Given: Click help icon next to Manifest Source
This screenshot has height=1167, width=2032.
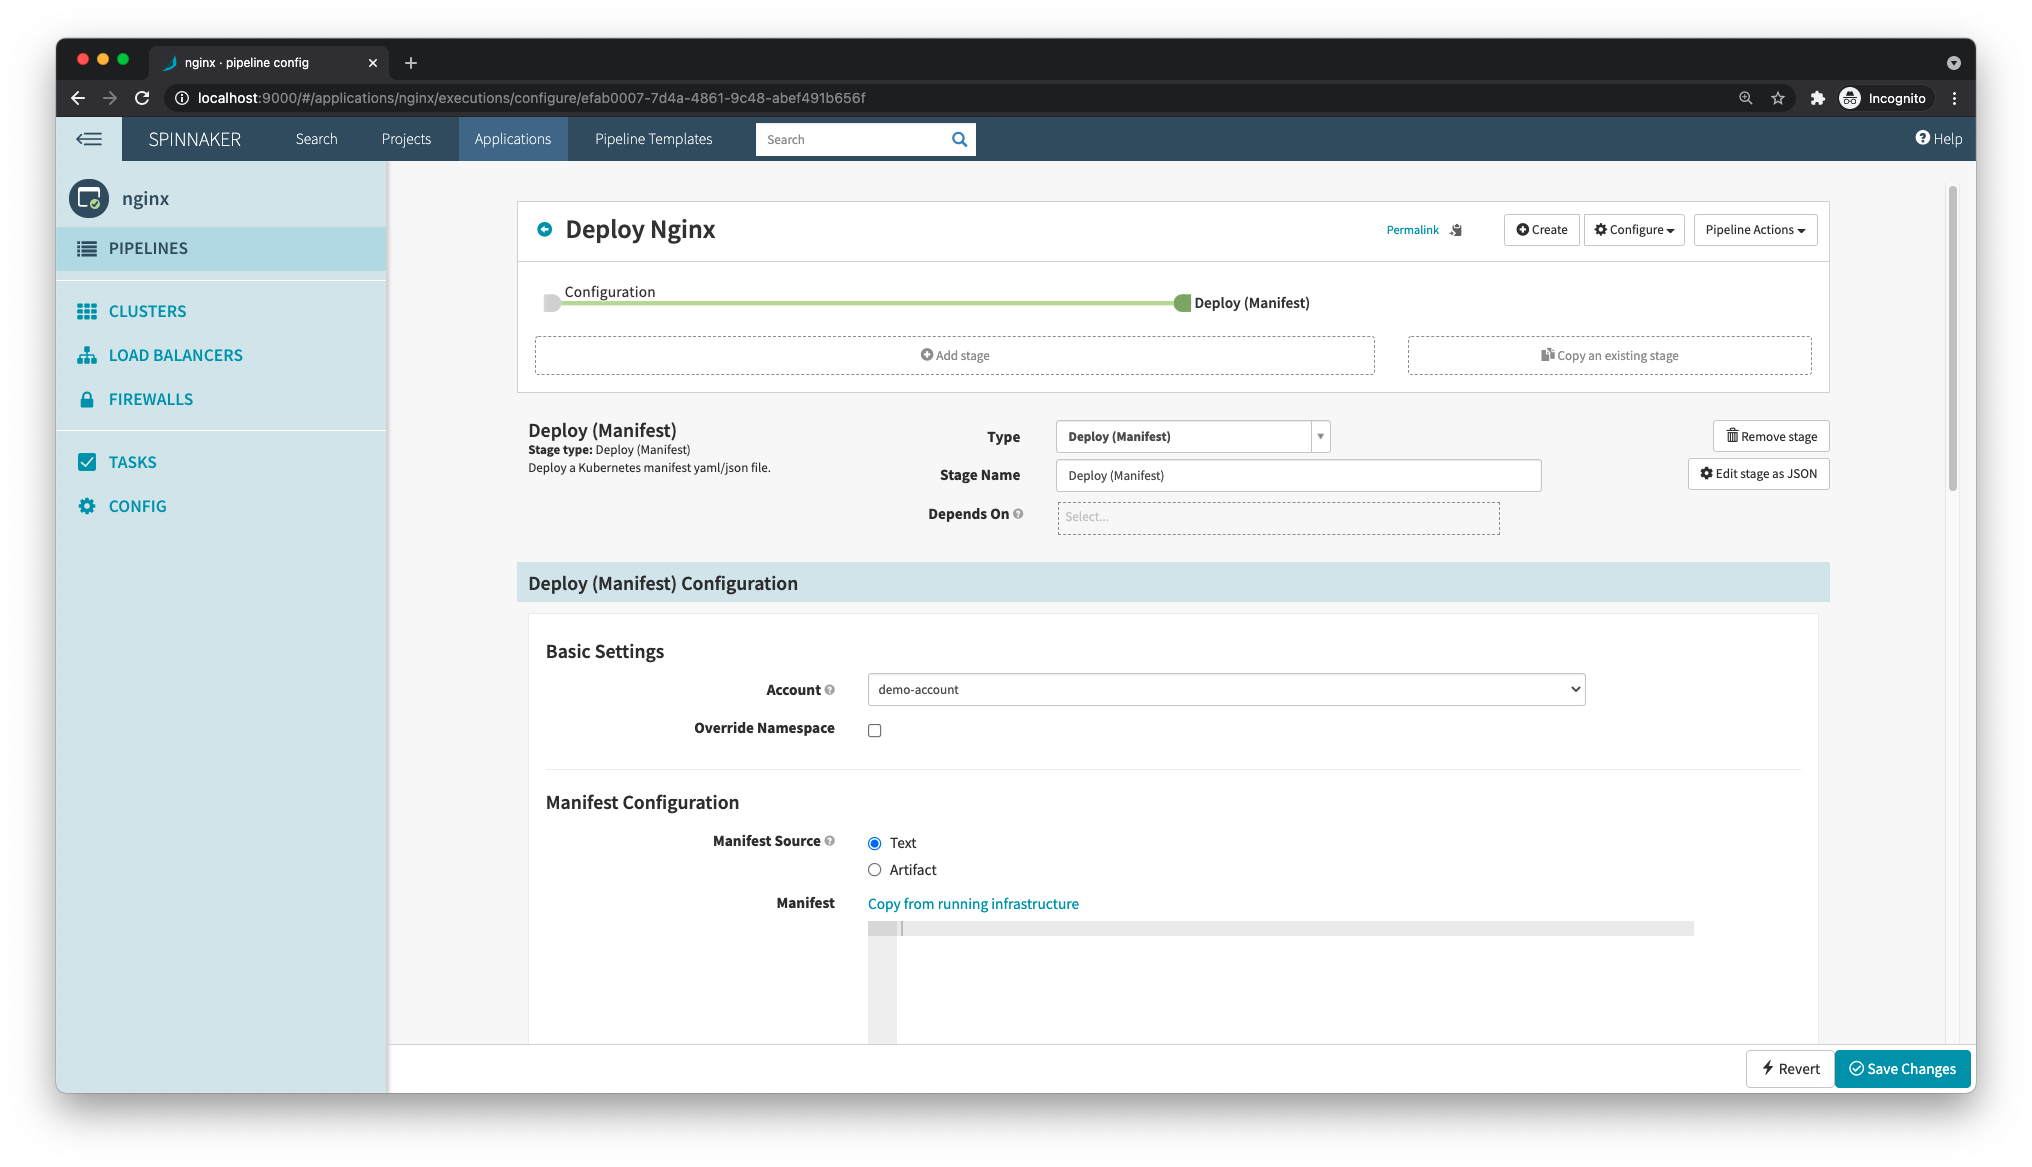Looking at the screenshot, I should [x=830, y=841].
